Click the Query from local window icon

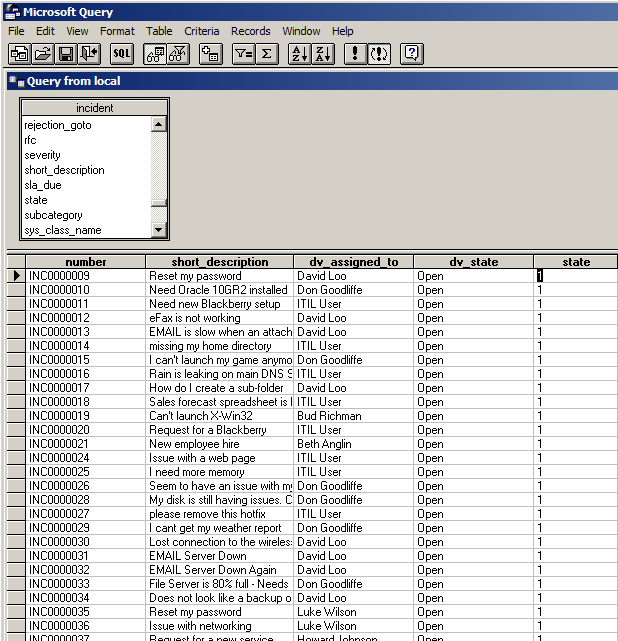coord(17,81)
